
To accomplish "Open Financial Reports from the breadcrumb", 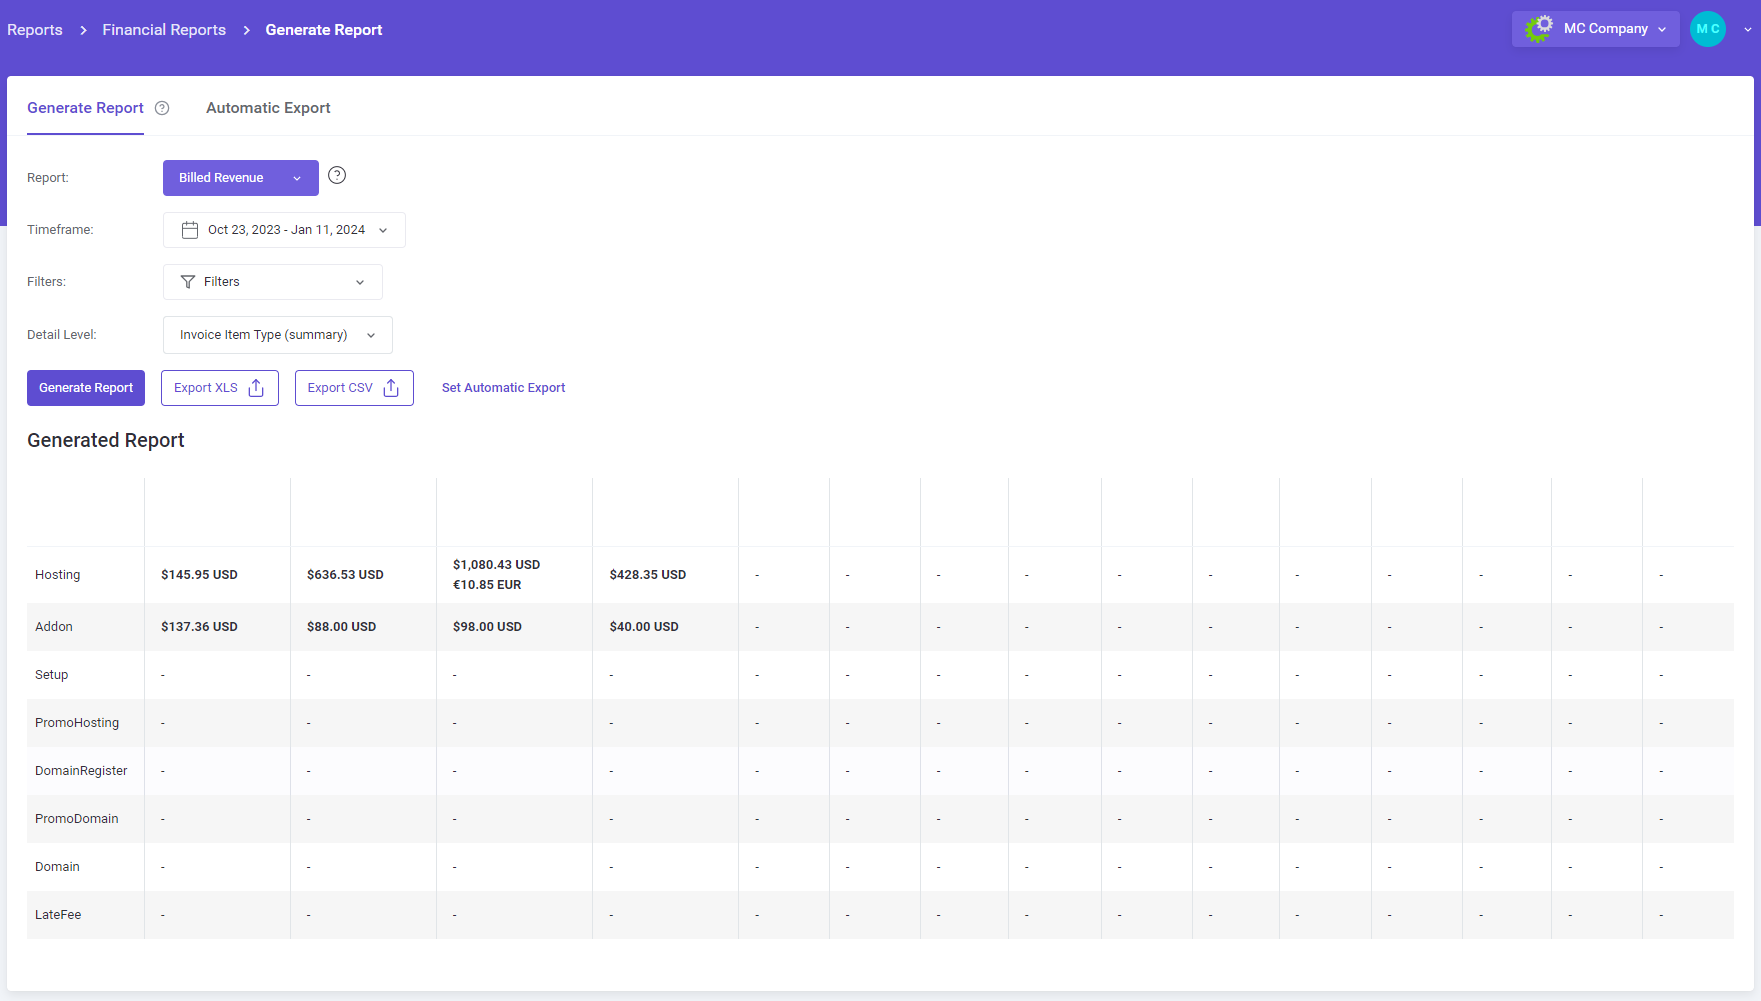I will (x=163, y=29).
